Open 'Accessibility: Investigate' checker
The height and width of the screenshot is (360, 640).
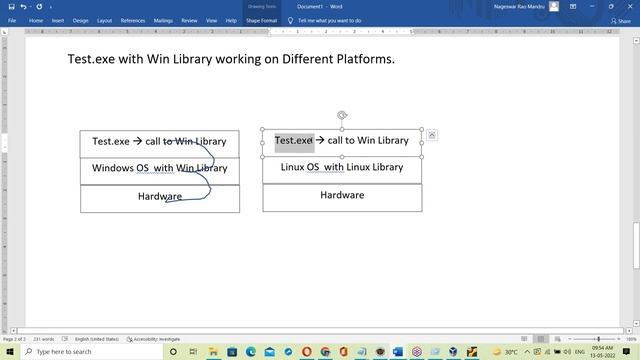(x=153, y=339)
